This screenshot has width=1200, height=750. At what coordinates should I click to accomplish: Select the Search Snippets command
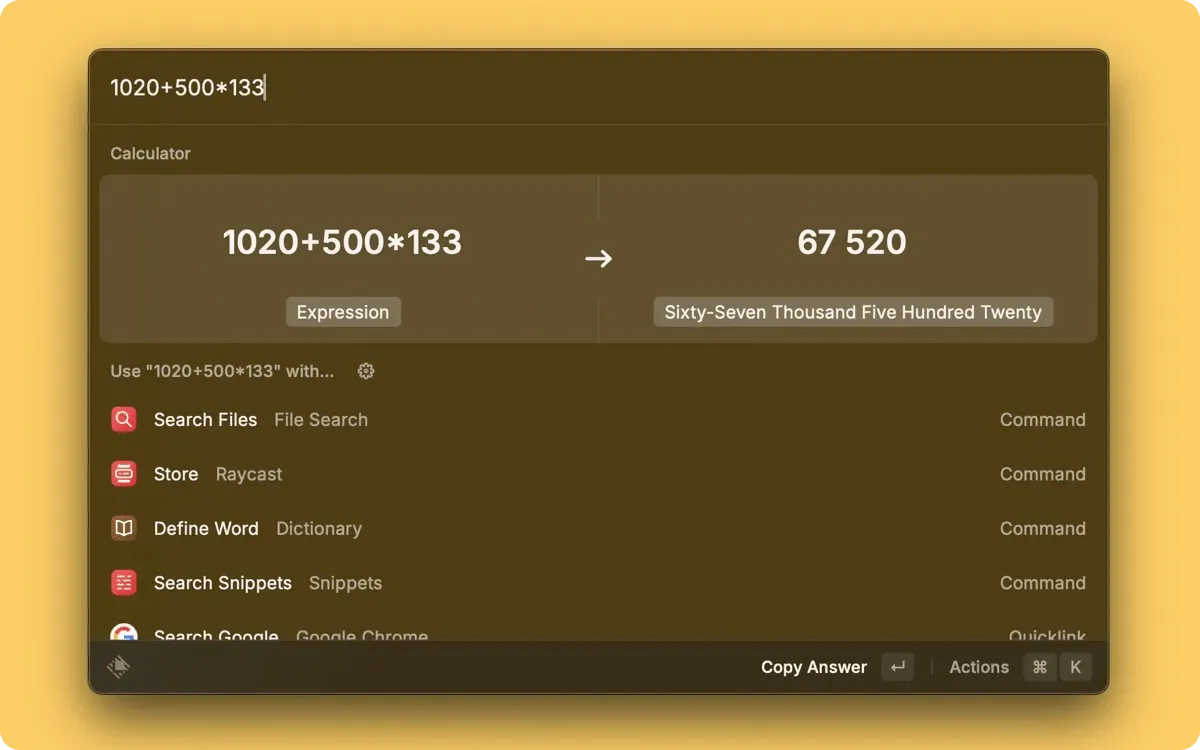pyautogui.click(x=223, y=583)
